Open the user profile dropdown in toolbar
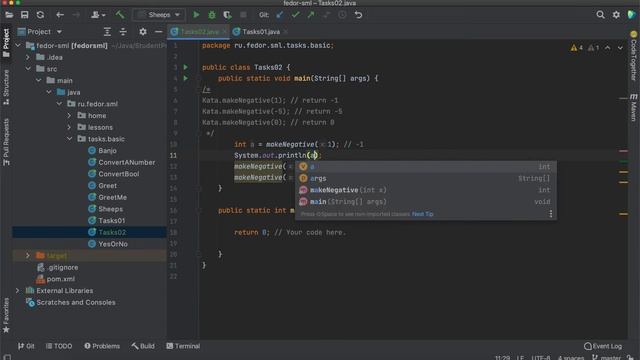The image size is (640, 360). coord(98,15)
